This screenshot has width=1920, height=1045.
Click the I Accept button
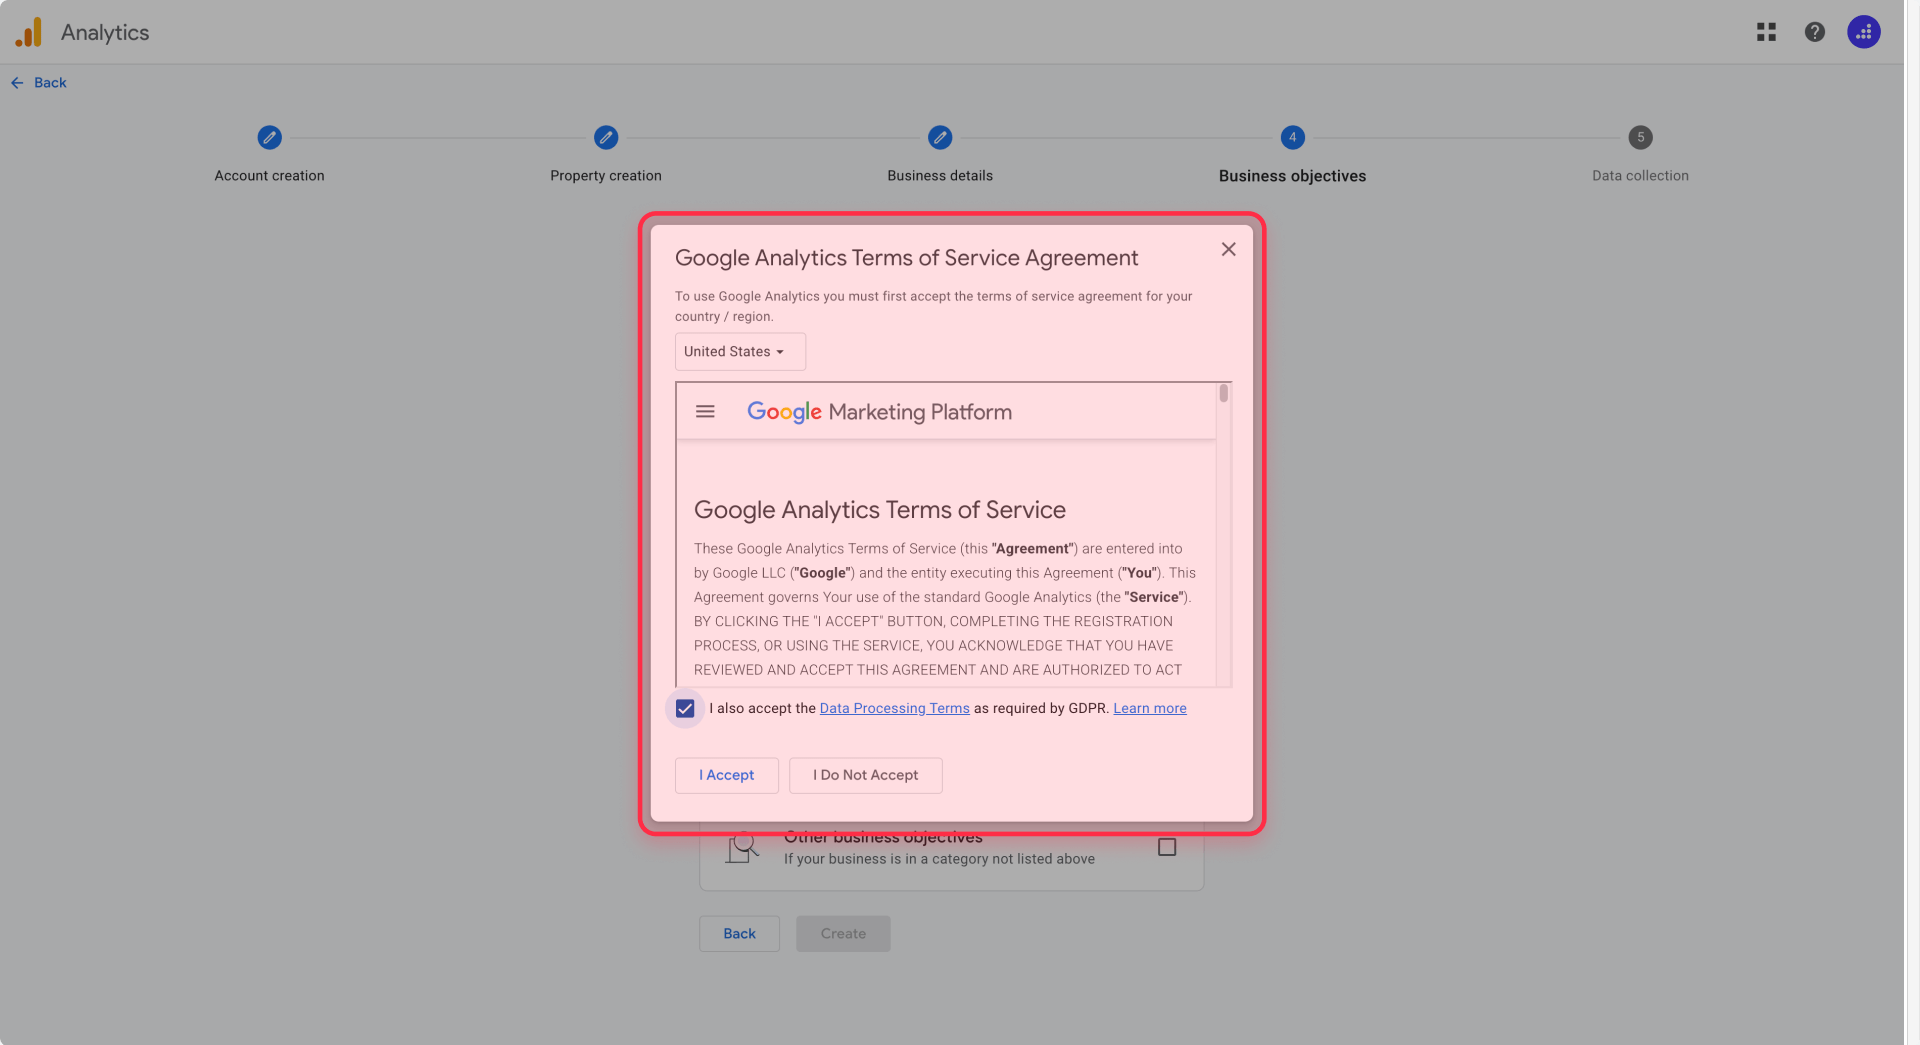click(726, 775)
